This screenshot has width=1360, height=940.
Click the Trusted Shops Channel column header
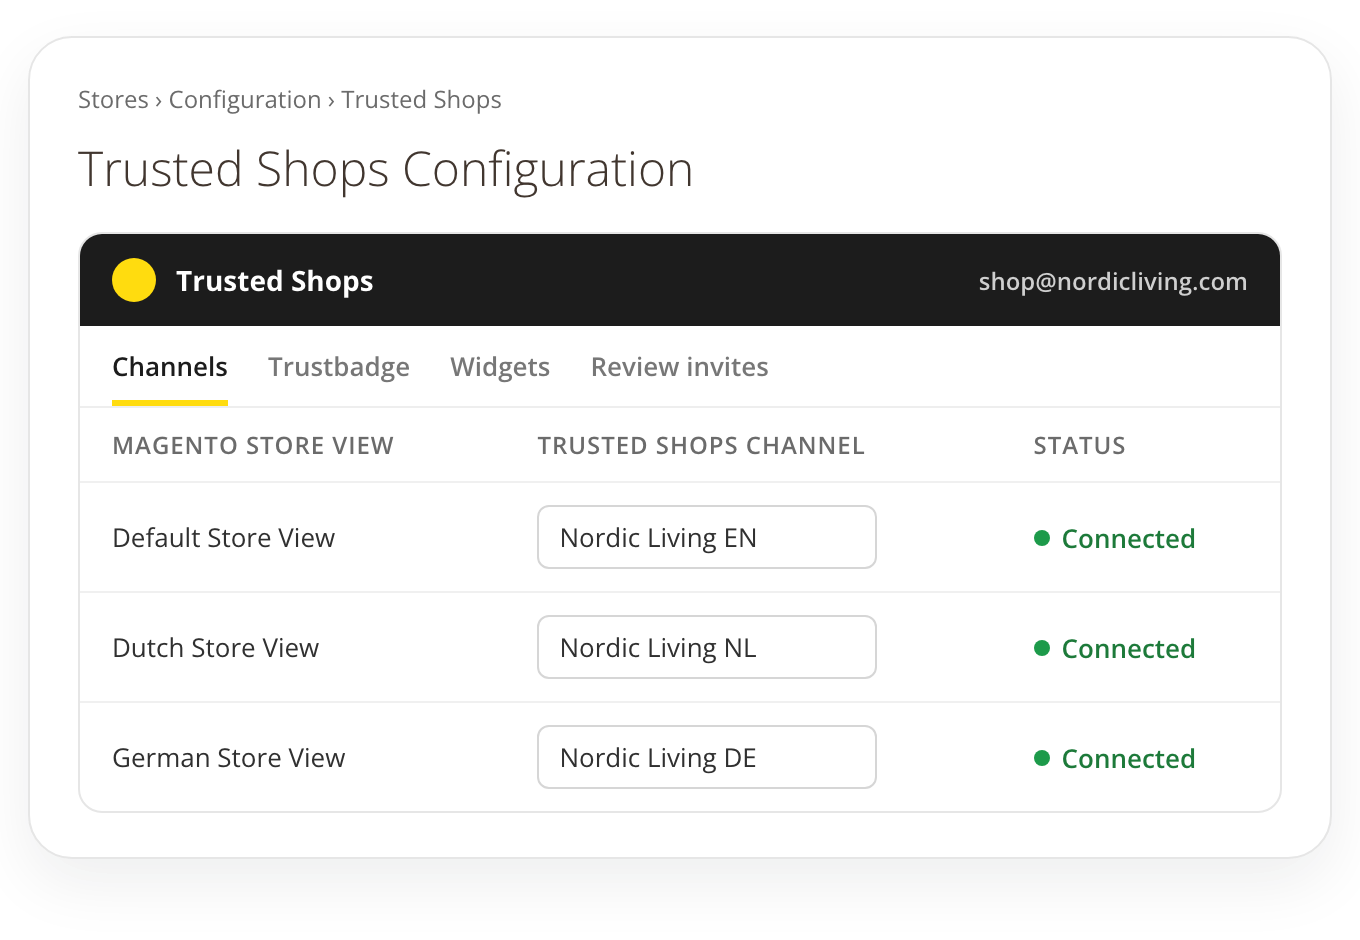(x=701, y=446)
